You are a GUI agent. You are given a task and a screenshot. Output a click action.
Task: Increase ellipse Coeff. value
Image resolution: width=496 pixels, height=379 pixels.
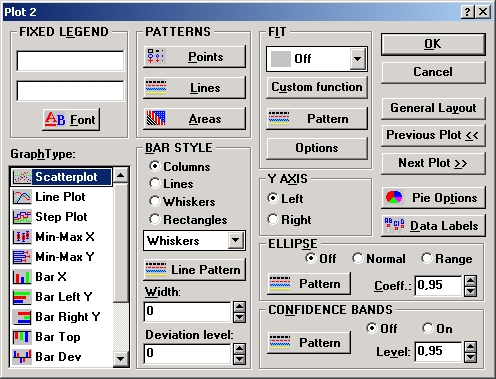tap(470, 281)
